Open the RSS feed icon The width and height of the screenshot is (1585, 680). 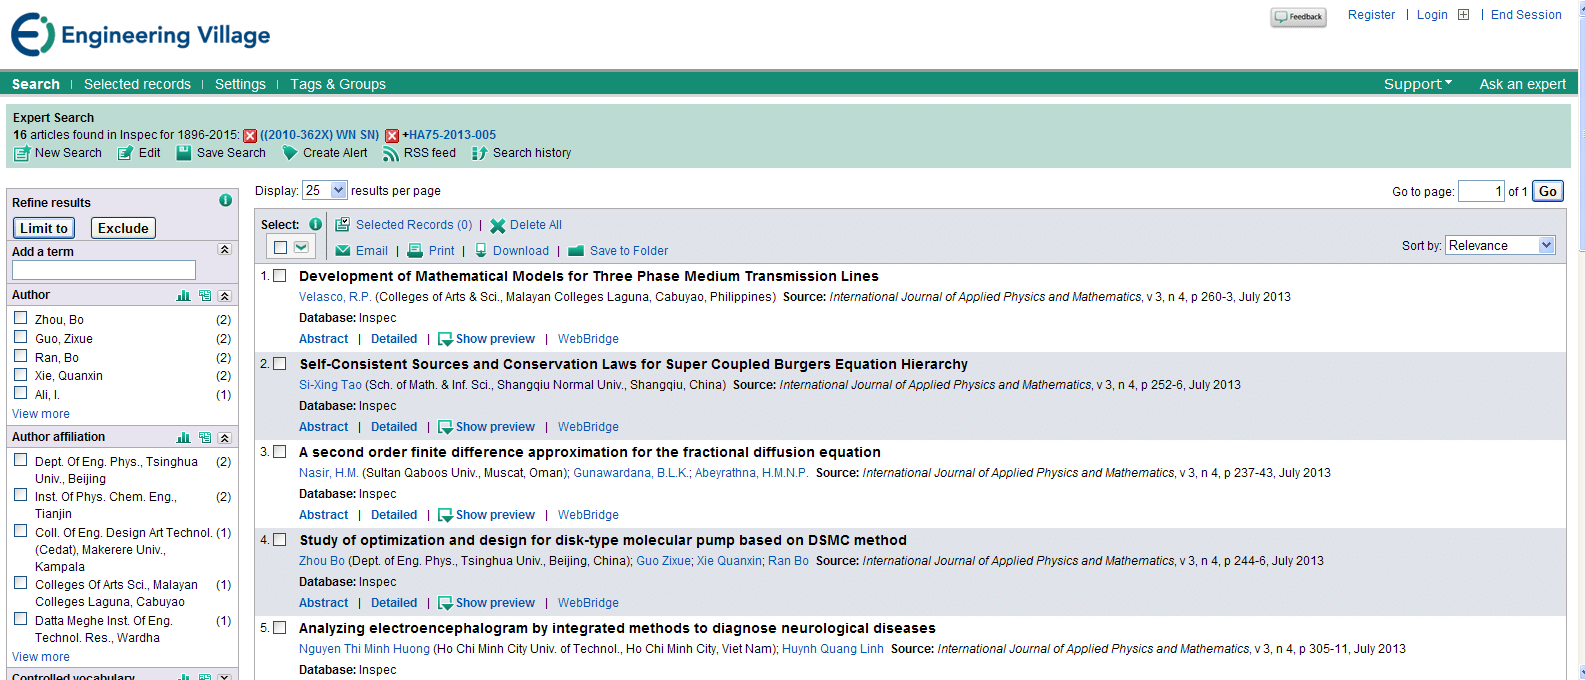(x=391, y=153)
